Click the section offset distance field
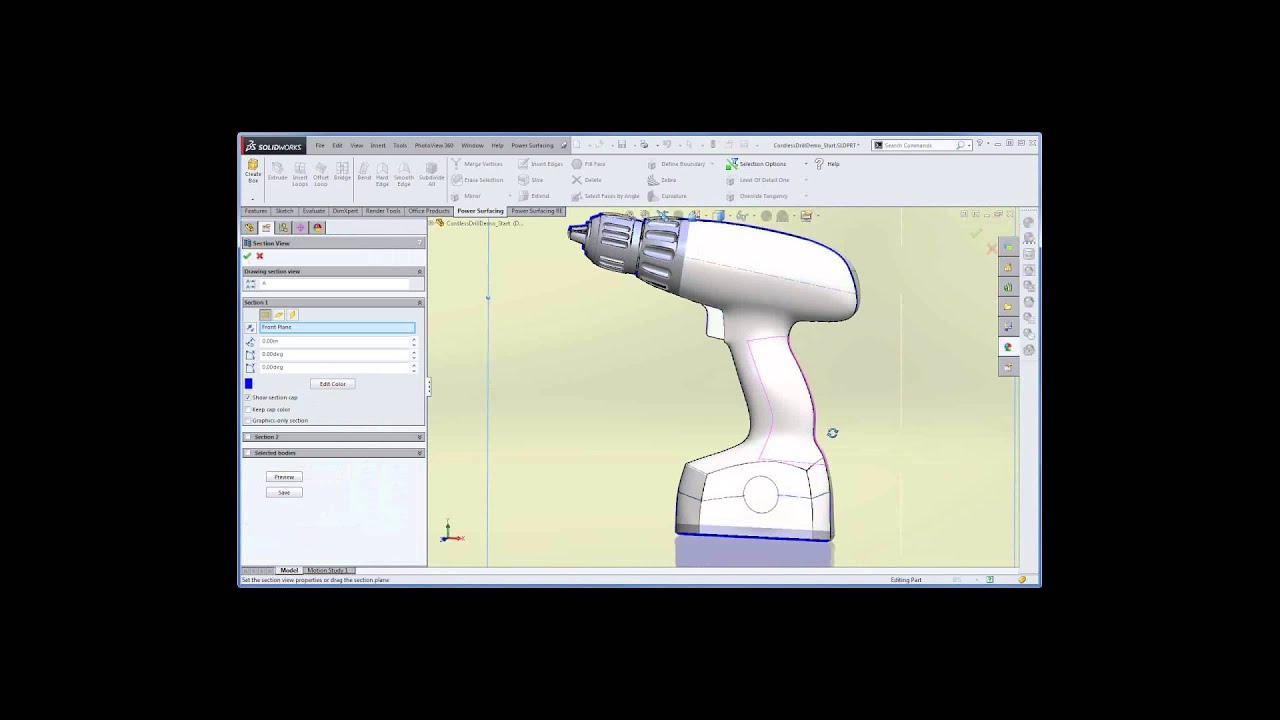The width and height of the screenshot is (1280, 720). pos(334,341)
